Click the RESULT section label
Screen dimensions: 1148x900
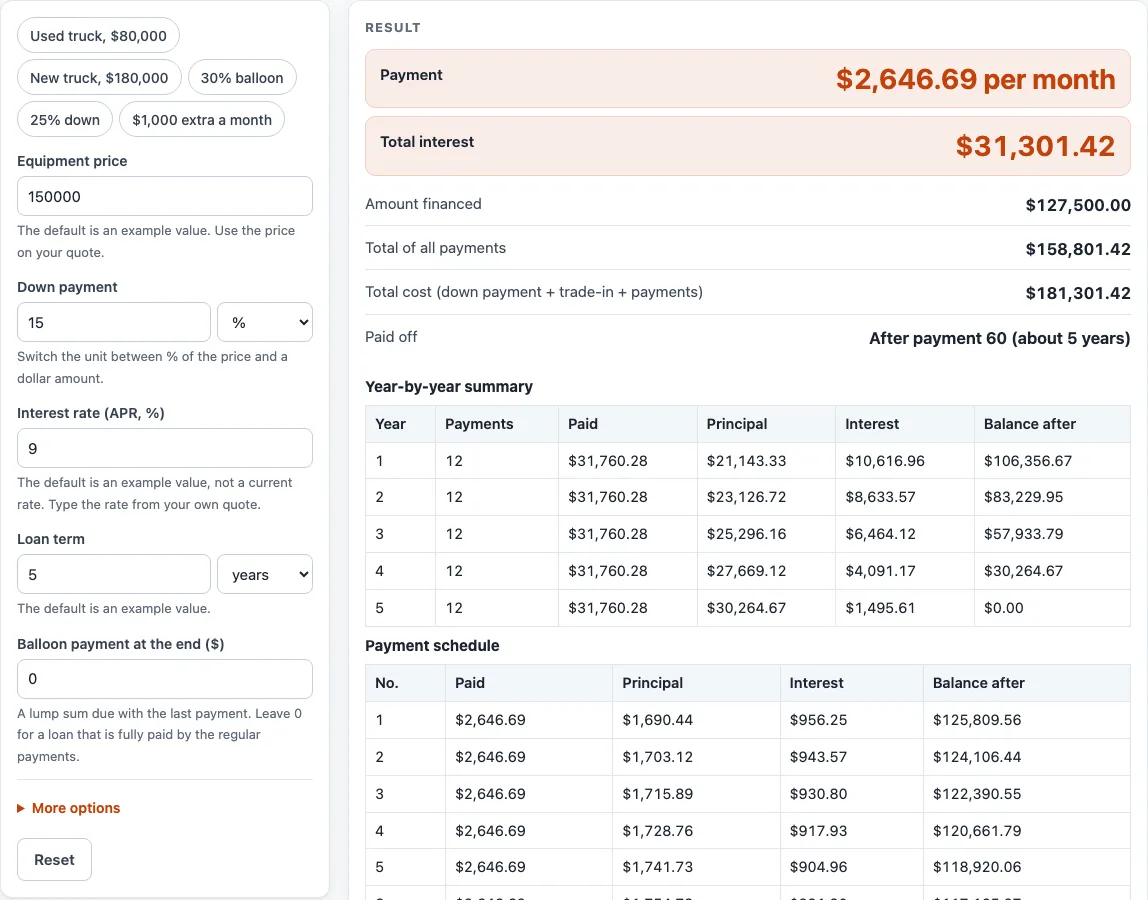393,28
